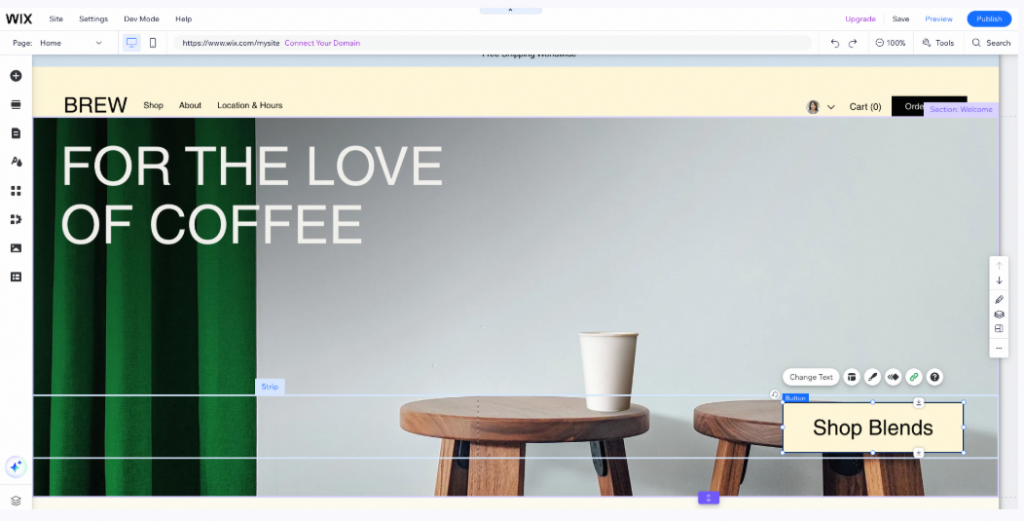1024x521 pixels.
Task: Click the Strip label tag
Action: pos(270,387)
